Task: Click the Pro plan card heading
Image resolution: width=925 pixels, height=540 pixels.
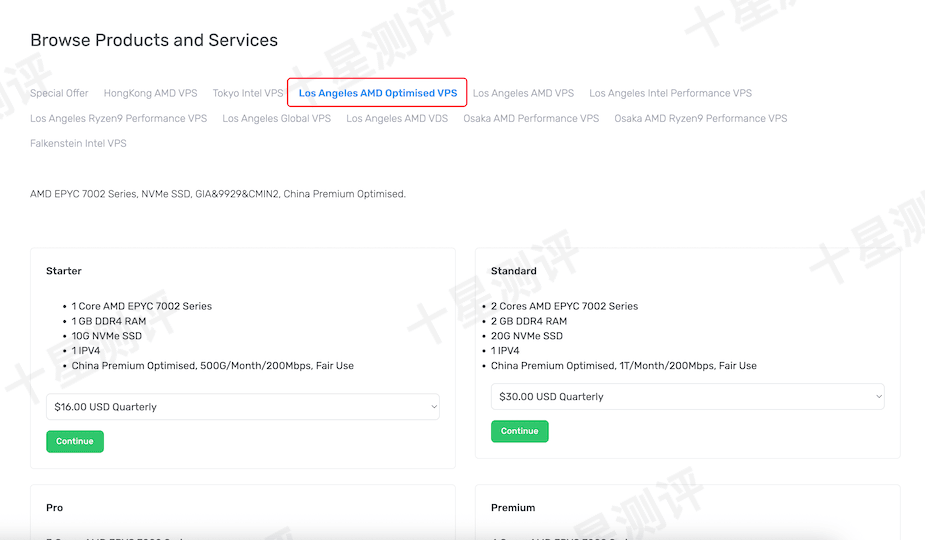Action: (x=54, y=508)
